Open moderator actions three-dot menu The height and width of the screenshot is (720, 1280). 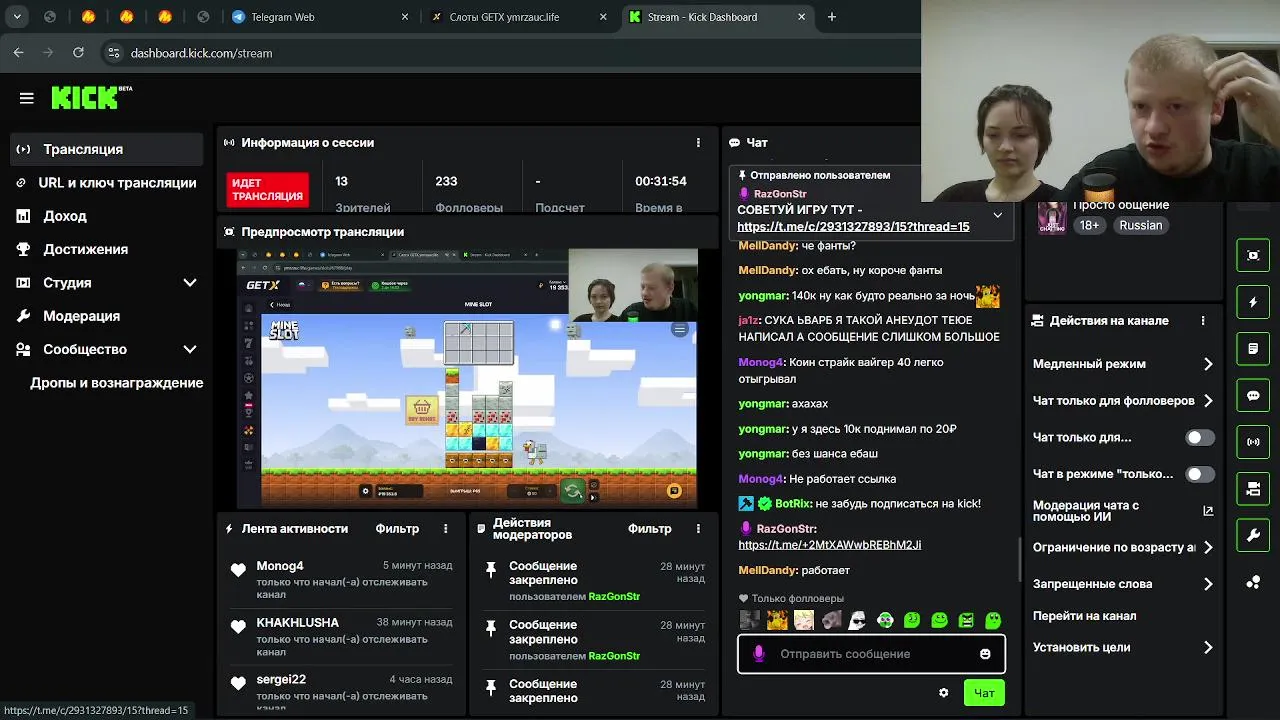698,529
